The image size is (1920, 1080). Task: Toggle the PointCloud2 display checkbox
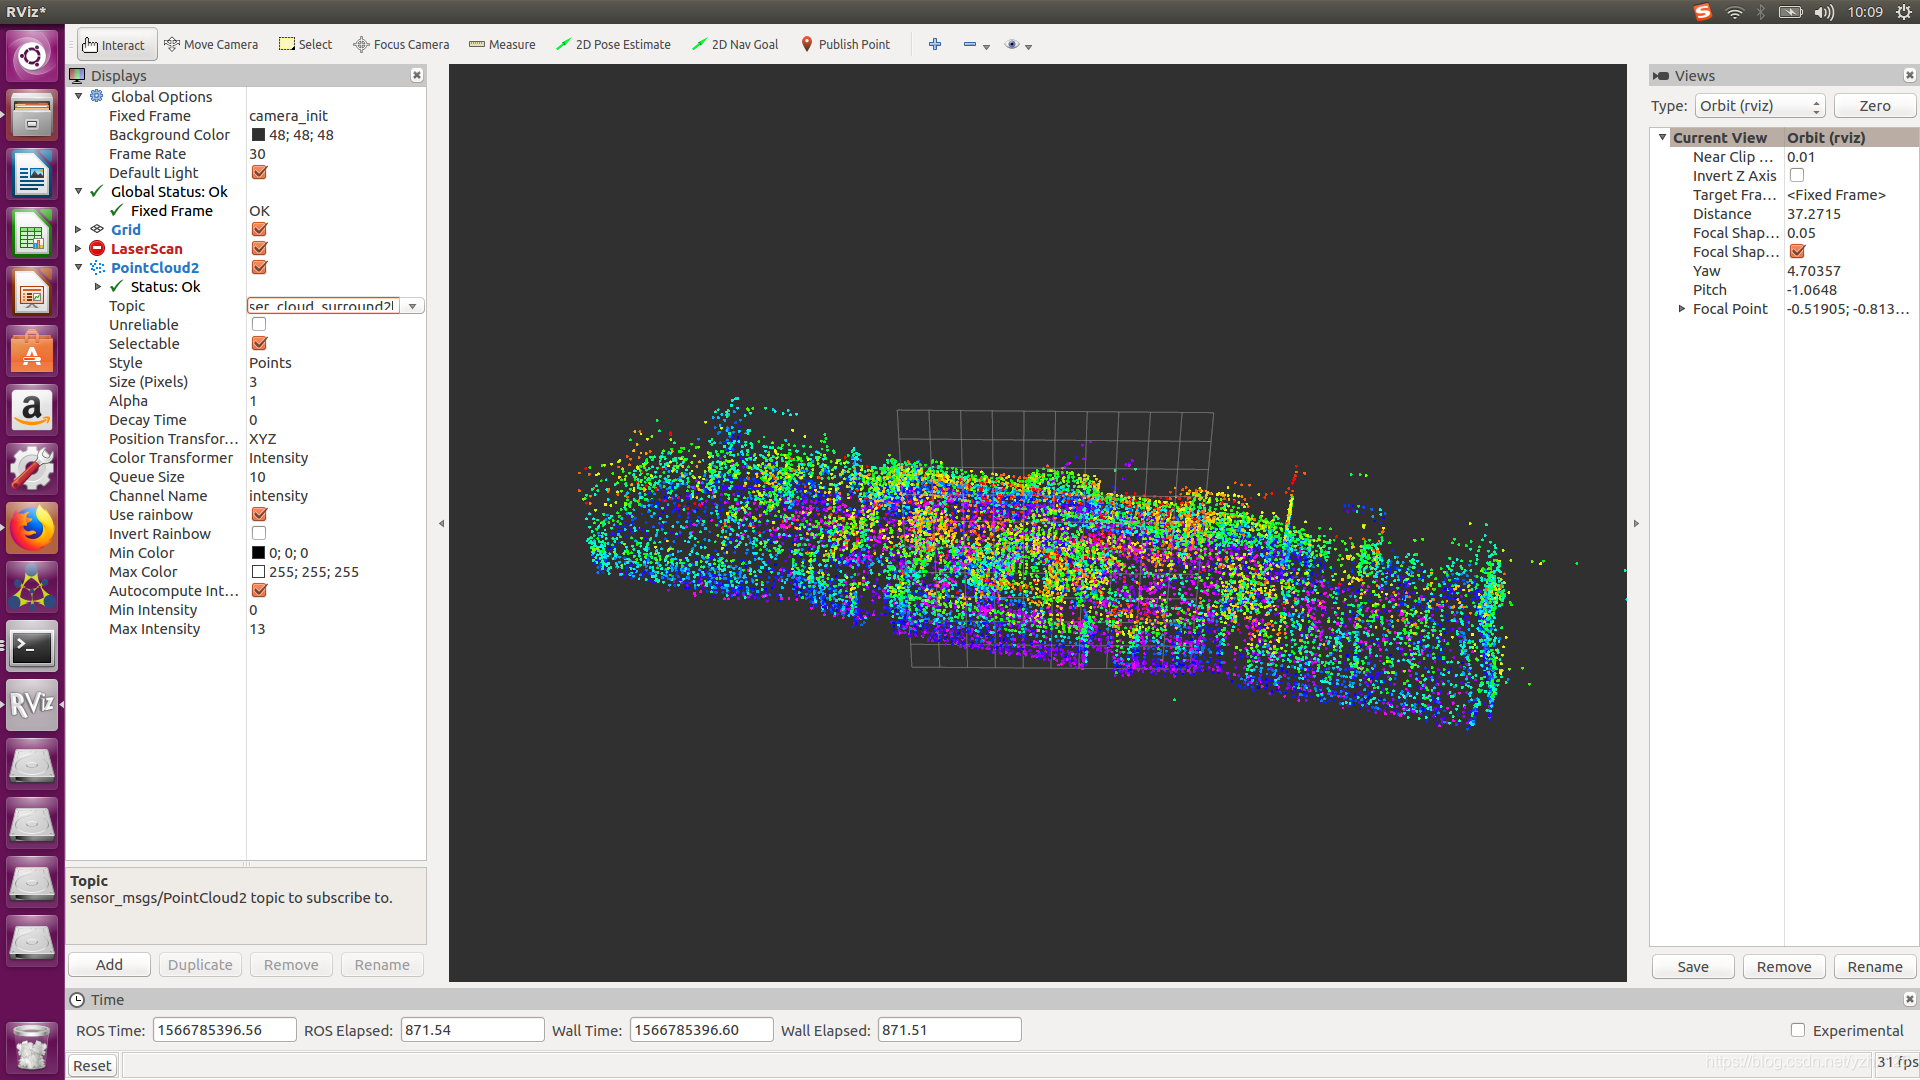(x=259, y=268)
